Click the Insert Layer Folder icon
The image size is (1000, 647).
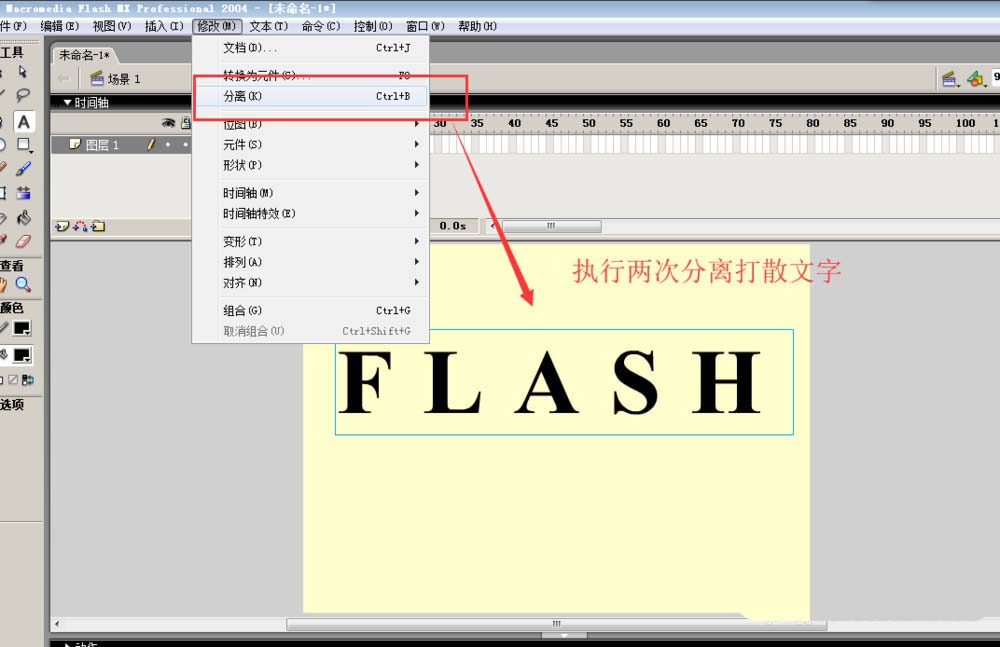98,226
